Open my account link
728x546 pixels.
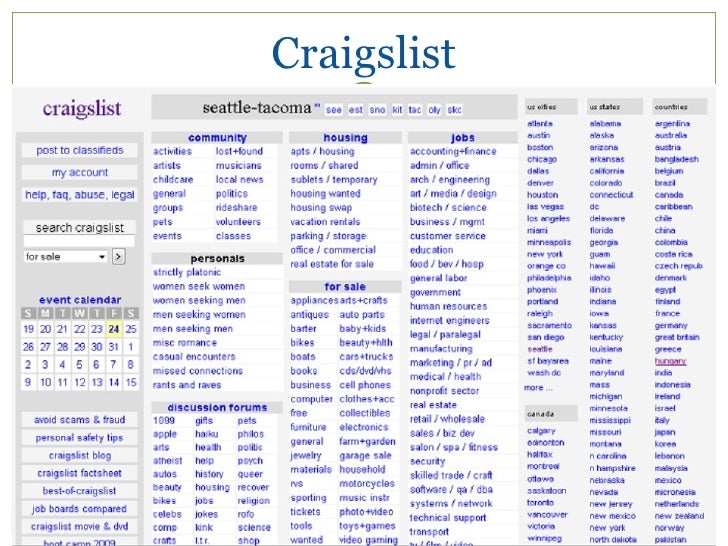click(79, 172)
